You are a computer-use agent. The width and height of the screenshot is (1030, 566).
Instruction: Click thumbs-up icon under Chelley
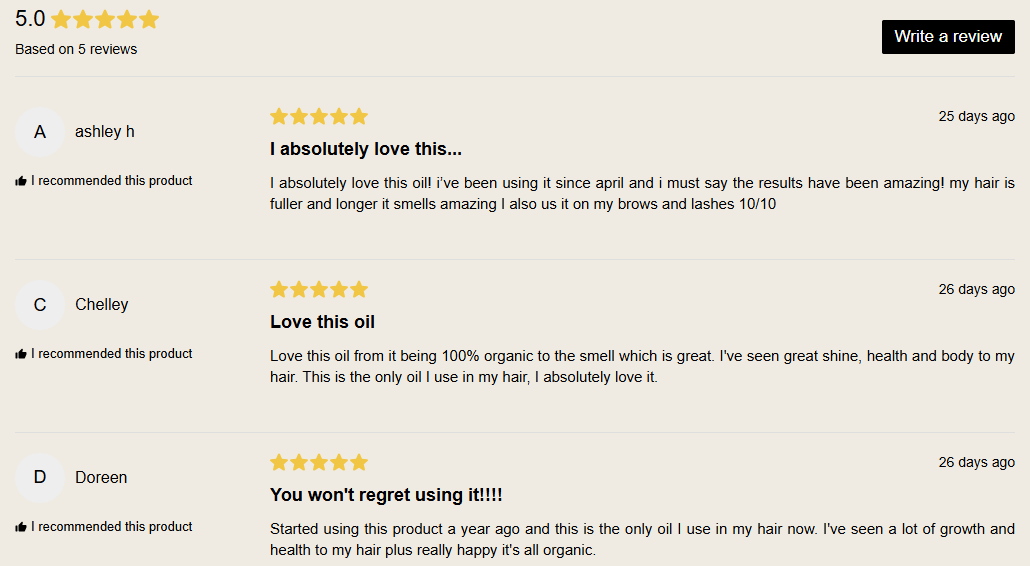[x=21, y=355]
